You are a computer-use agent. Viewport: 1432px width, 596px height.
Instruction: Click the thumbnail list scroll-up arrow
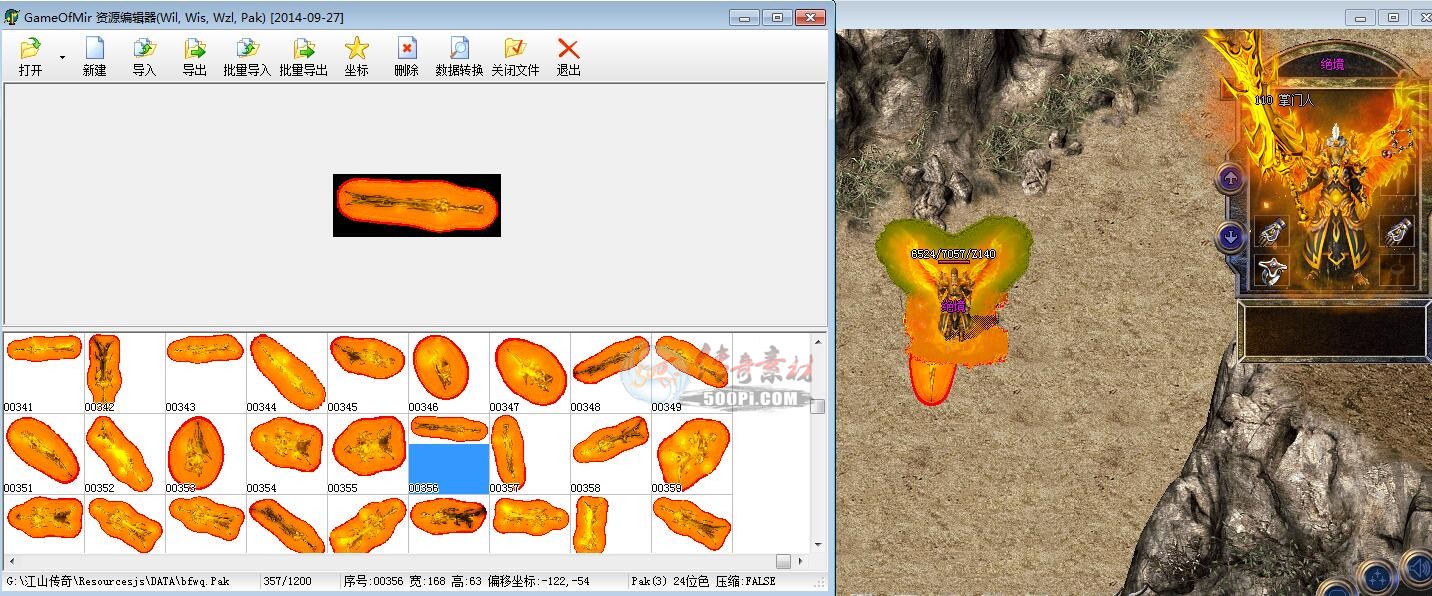coord(817,342)
